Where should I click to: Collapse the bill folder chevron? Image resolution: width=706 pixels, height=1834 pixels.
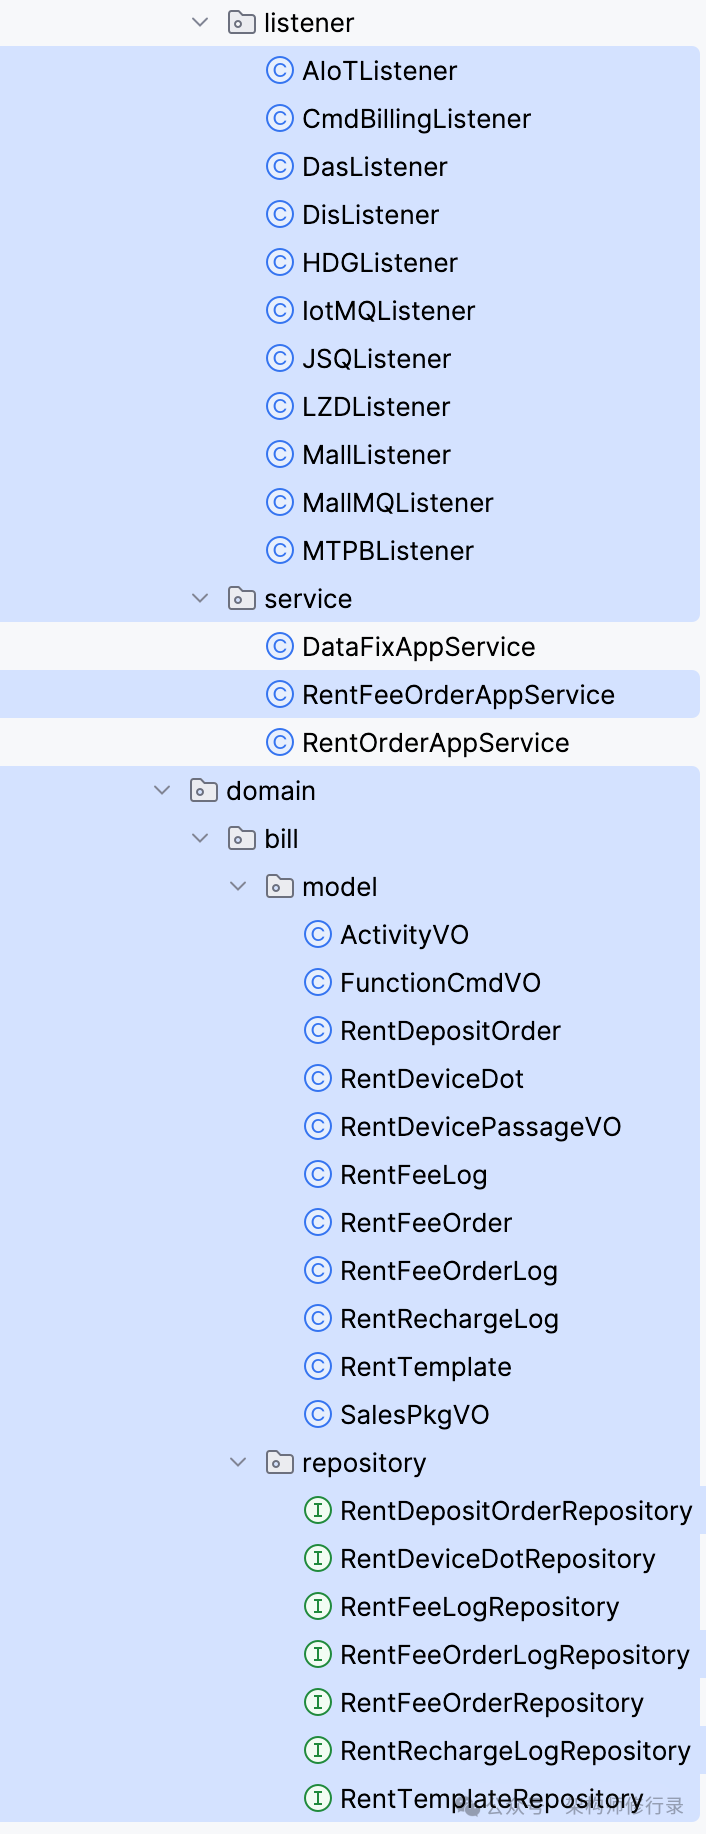[x=200, y=838]
